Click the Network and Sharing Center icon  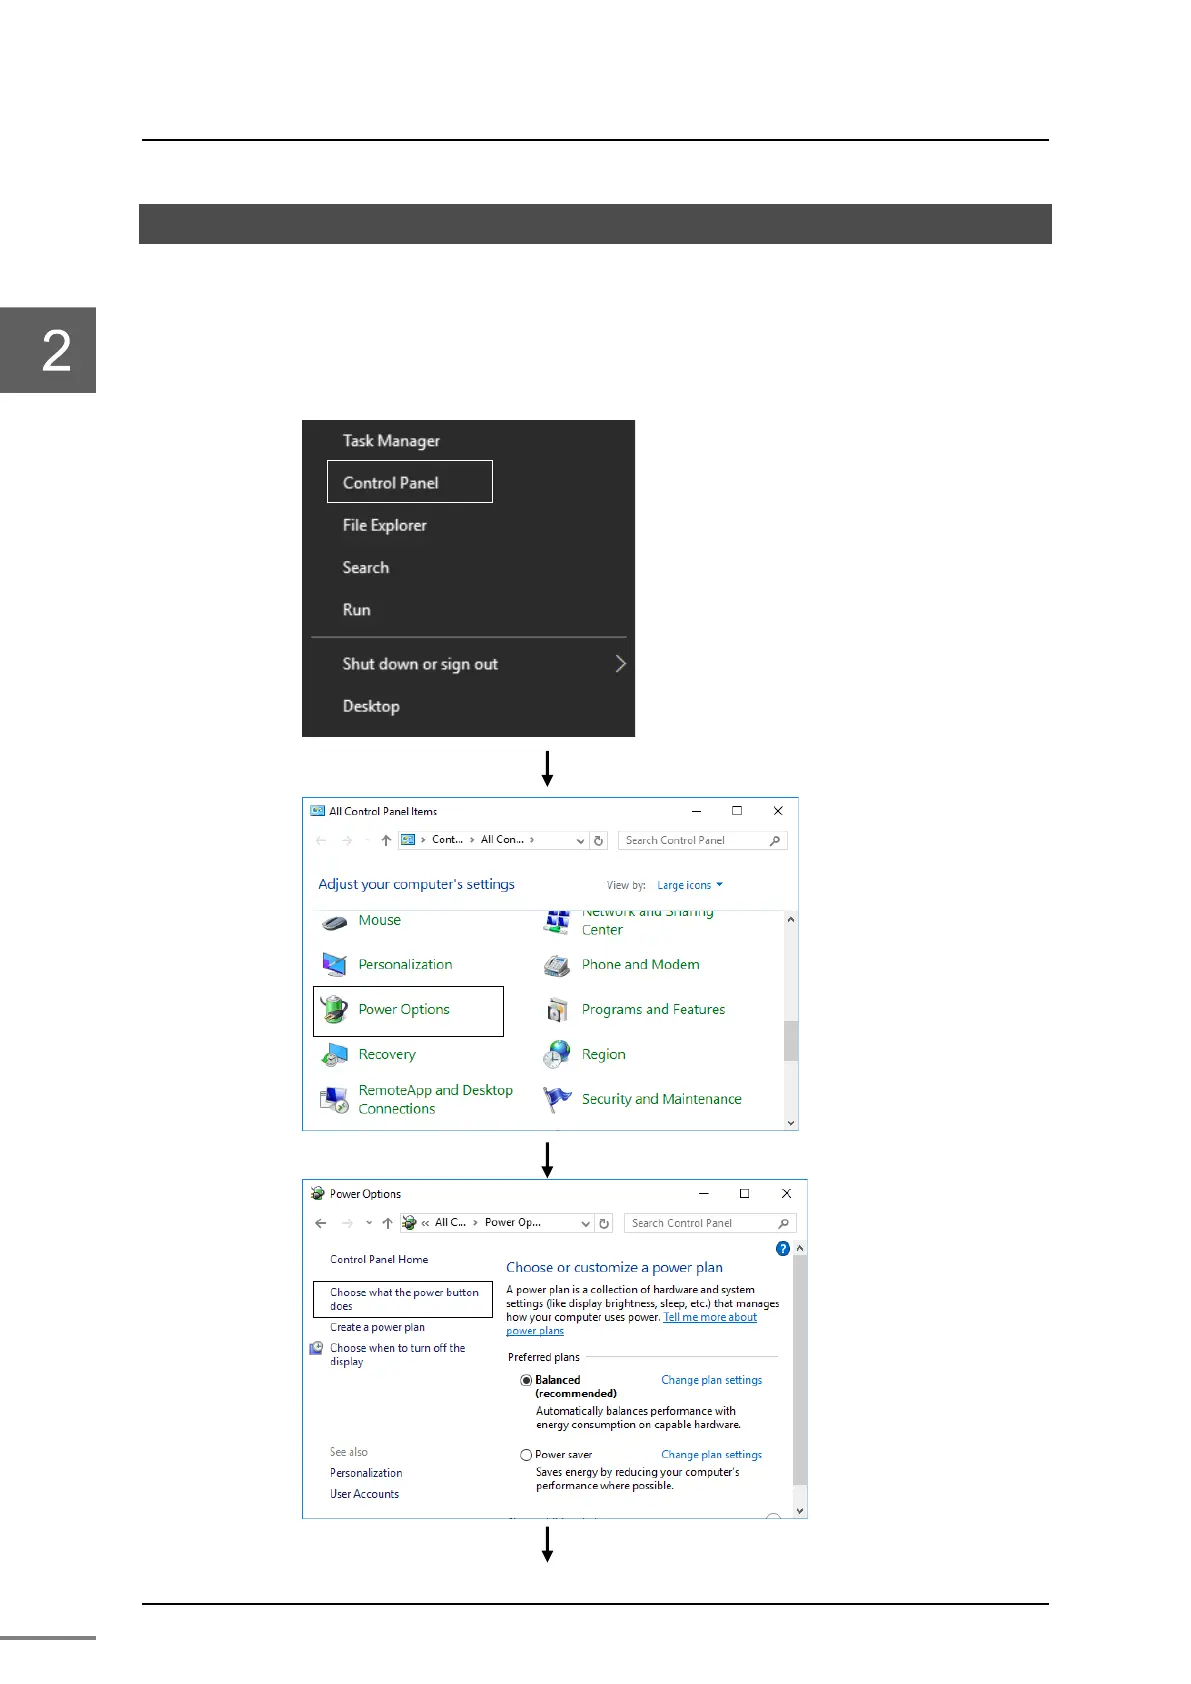click(x=557, y=922)
